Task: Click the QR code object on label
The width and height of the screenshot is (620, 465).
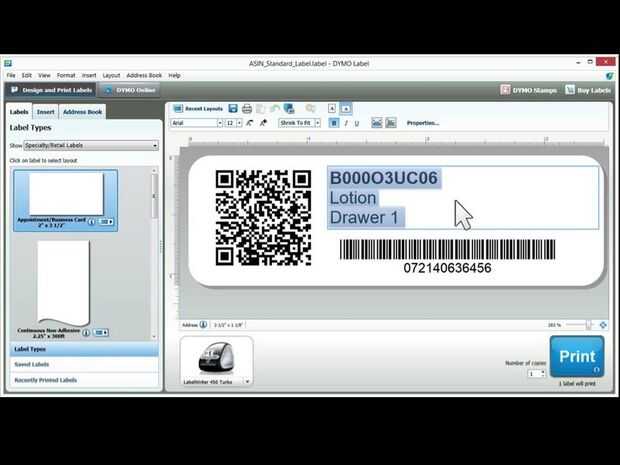Action: (263, 217)
